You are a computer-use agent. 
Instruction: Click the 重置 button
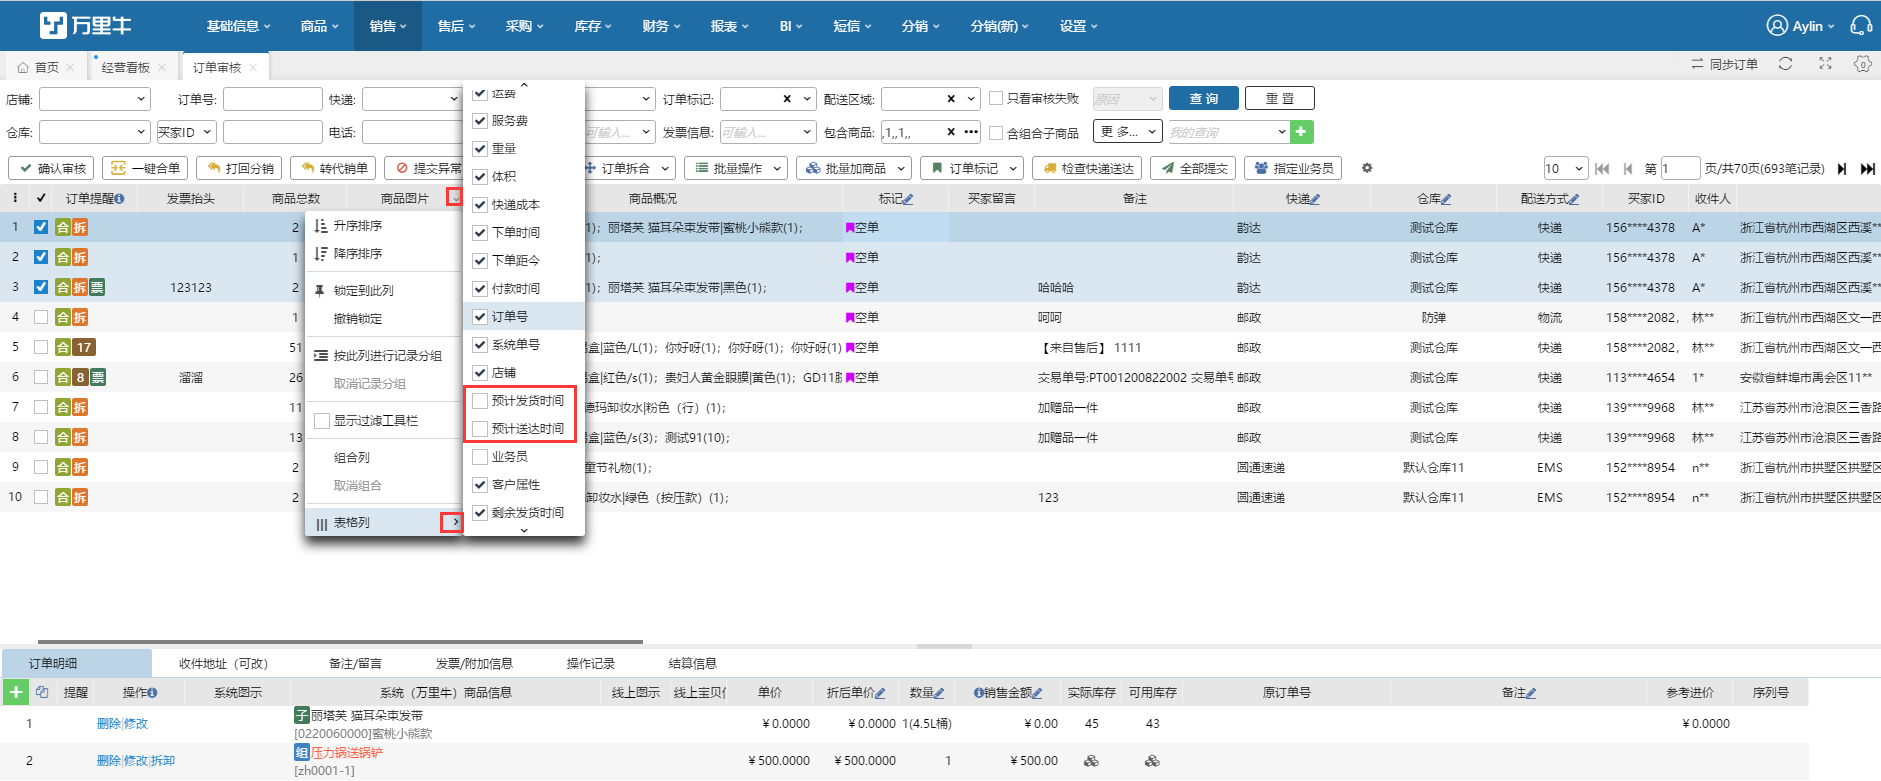click(x=1280, y=98)
